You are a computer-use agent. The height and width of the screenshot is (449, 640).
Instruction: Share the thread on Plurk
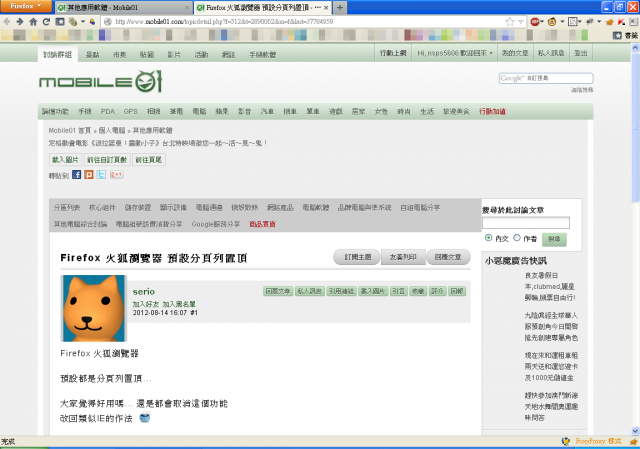pyautogui.click(x=89, y=175)
